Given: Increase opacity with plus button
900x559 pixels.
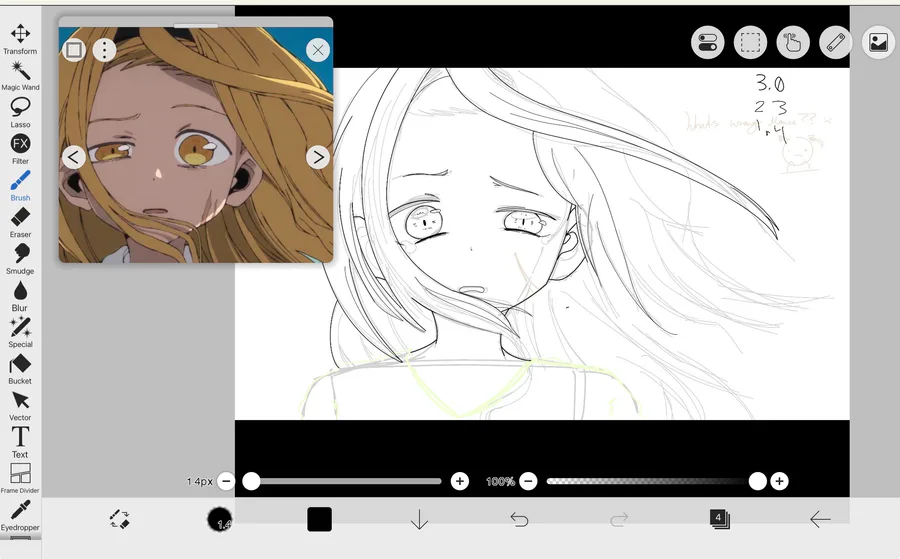Looking at the screenshot, I should coord(779,481).
